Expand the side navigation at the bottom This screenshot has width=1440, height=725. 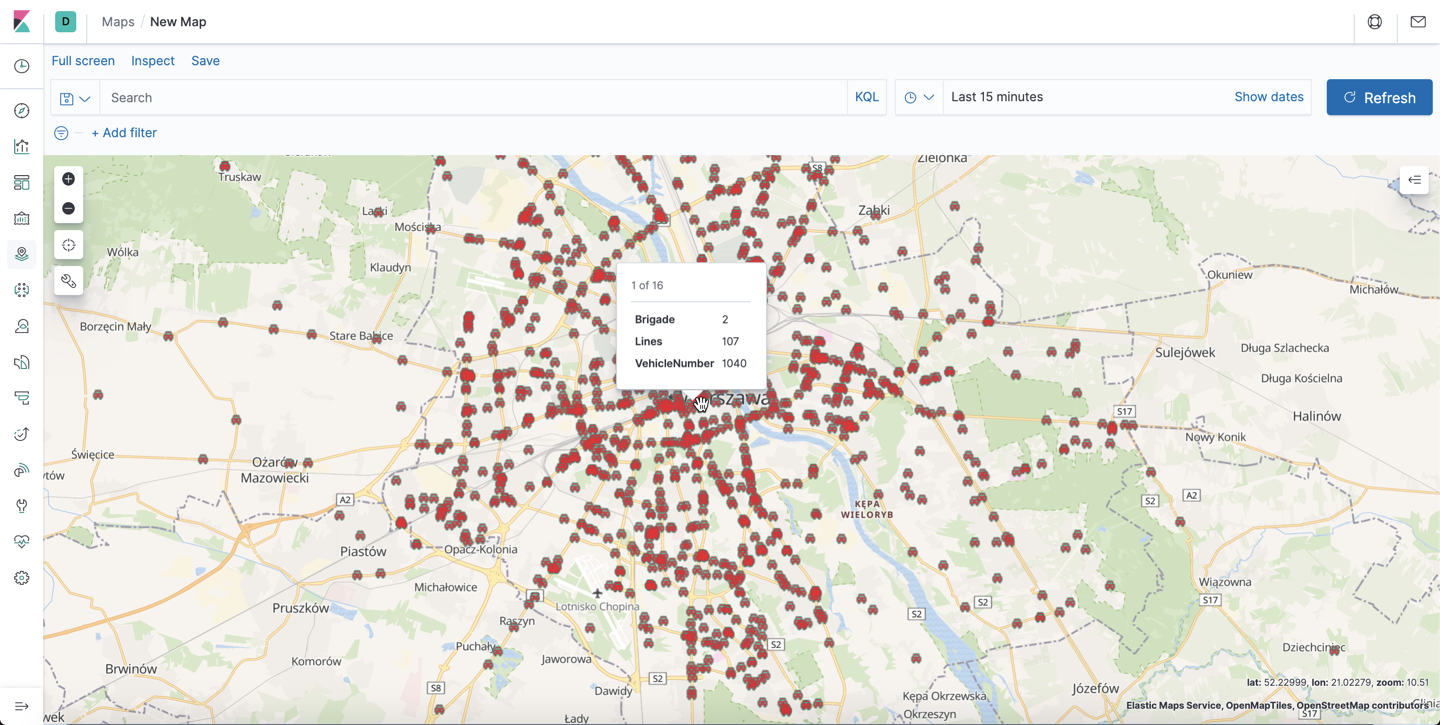point(22,706)
